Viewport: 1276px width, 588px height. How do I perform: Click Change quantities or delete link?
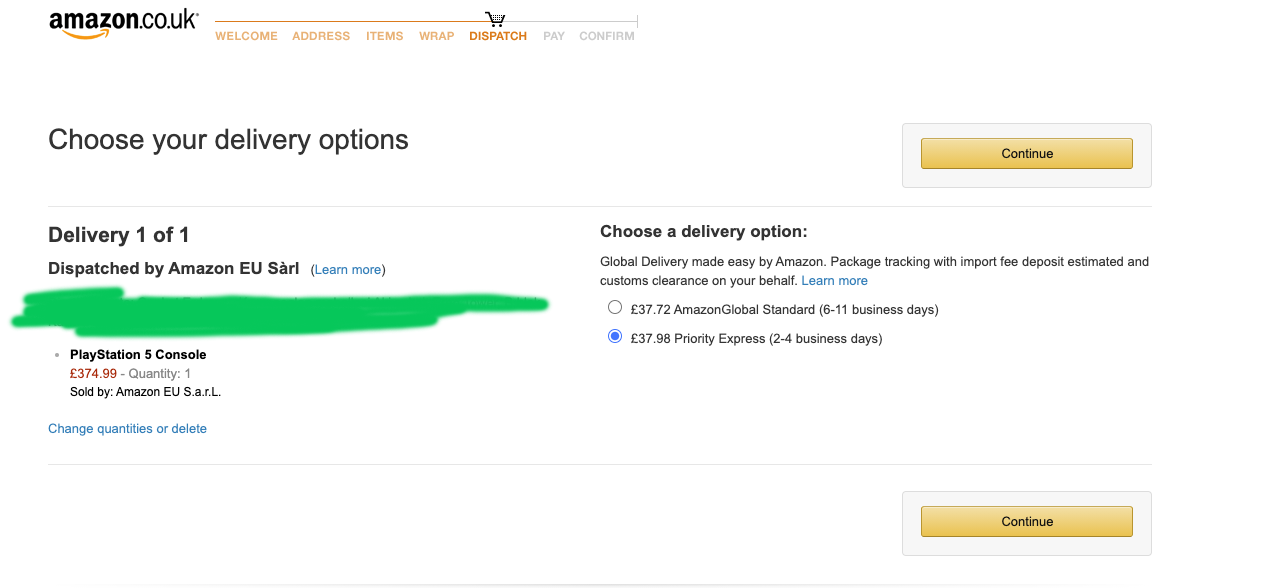[128, 429]
